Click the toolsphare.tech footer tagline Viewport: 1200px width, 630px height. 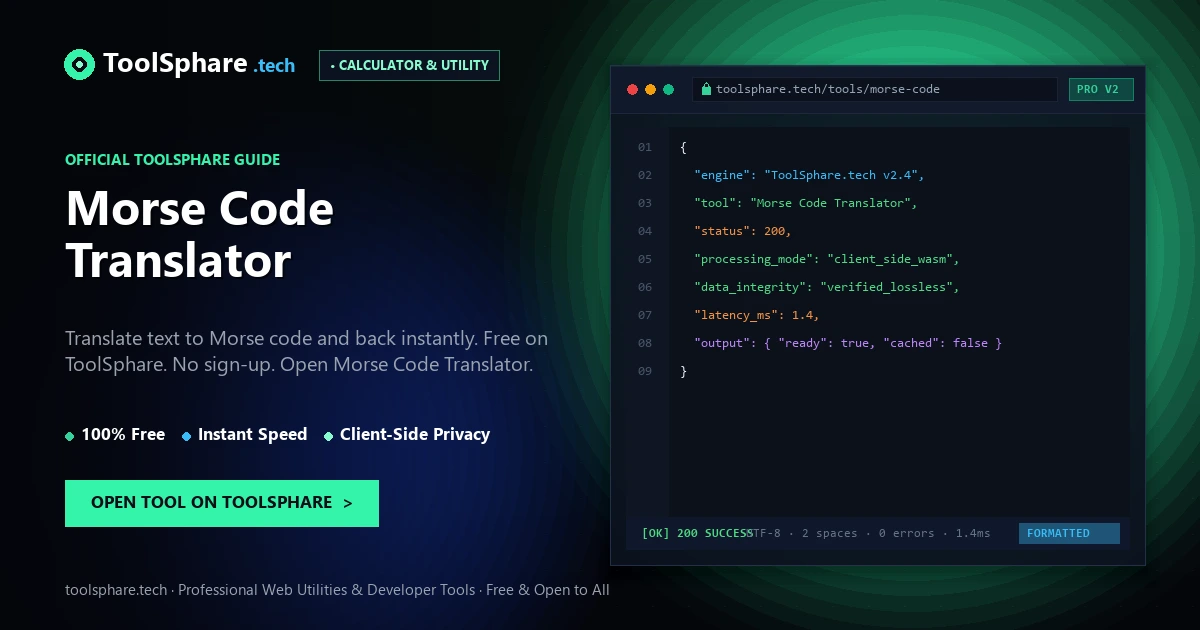tap(337, 590)
